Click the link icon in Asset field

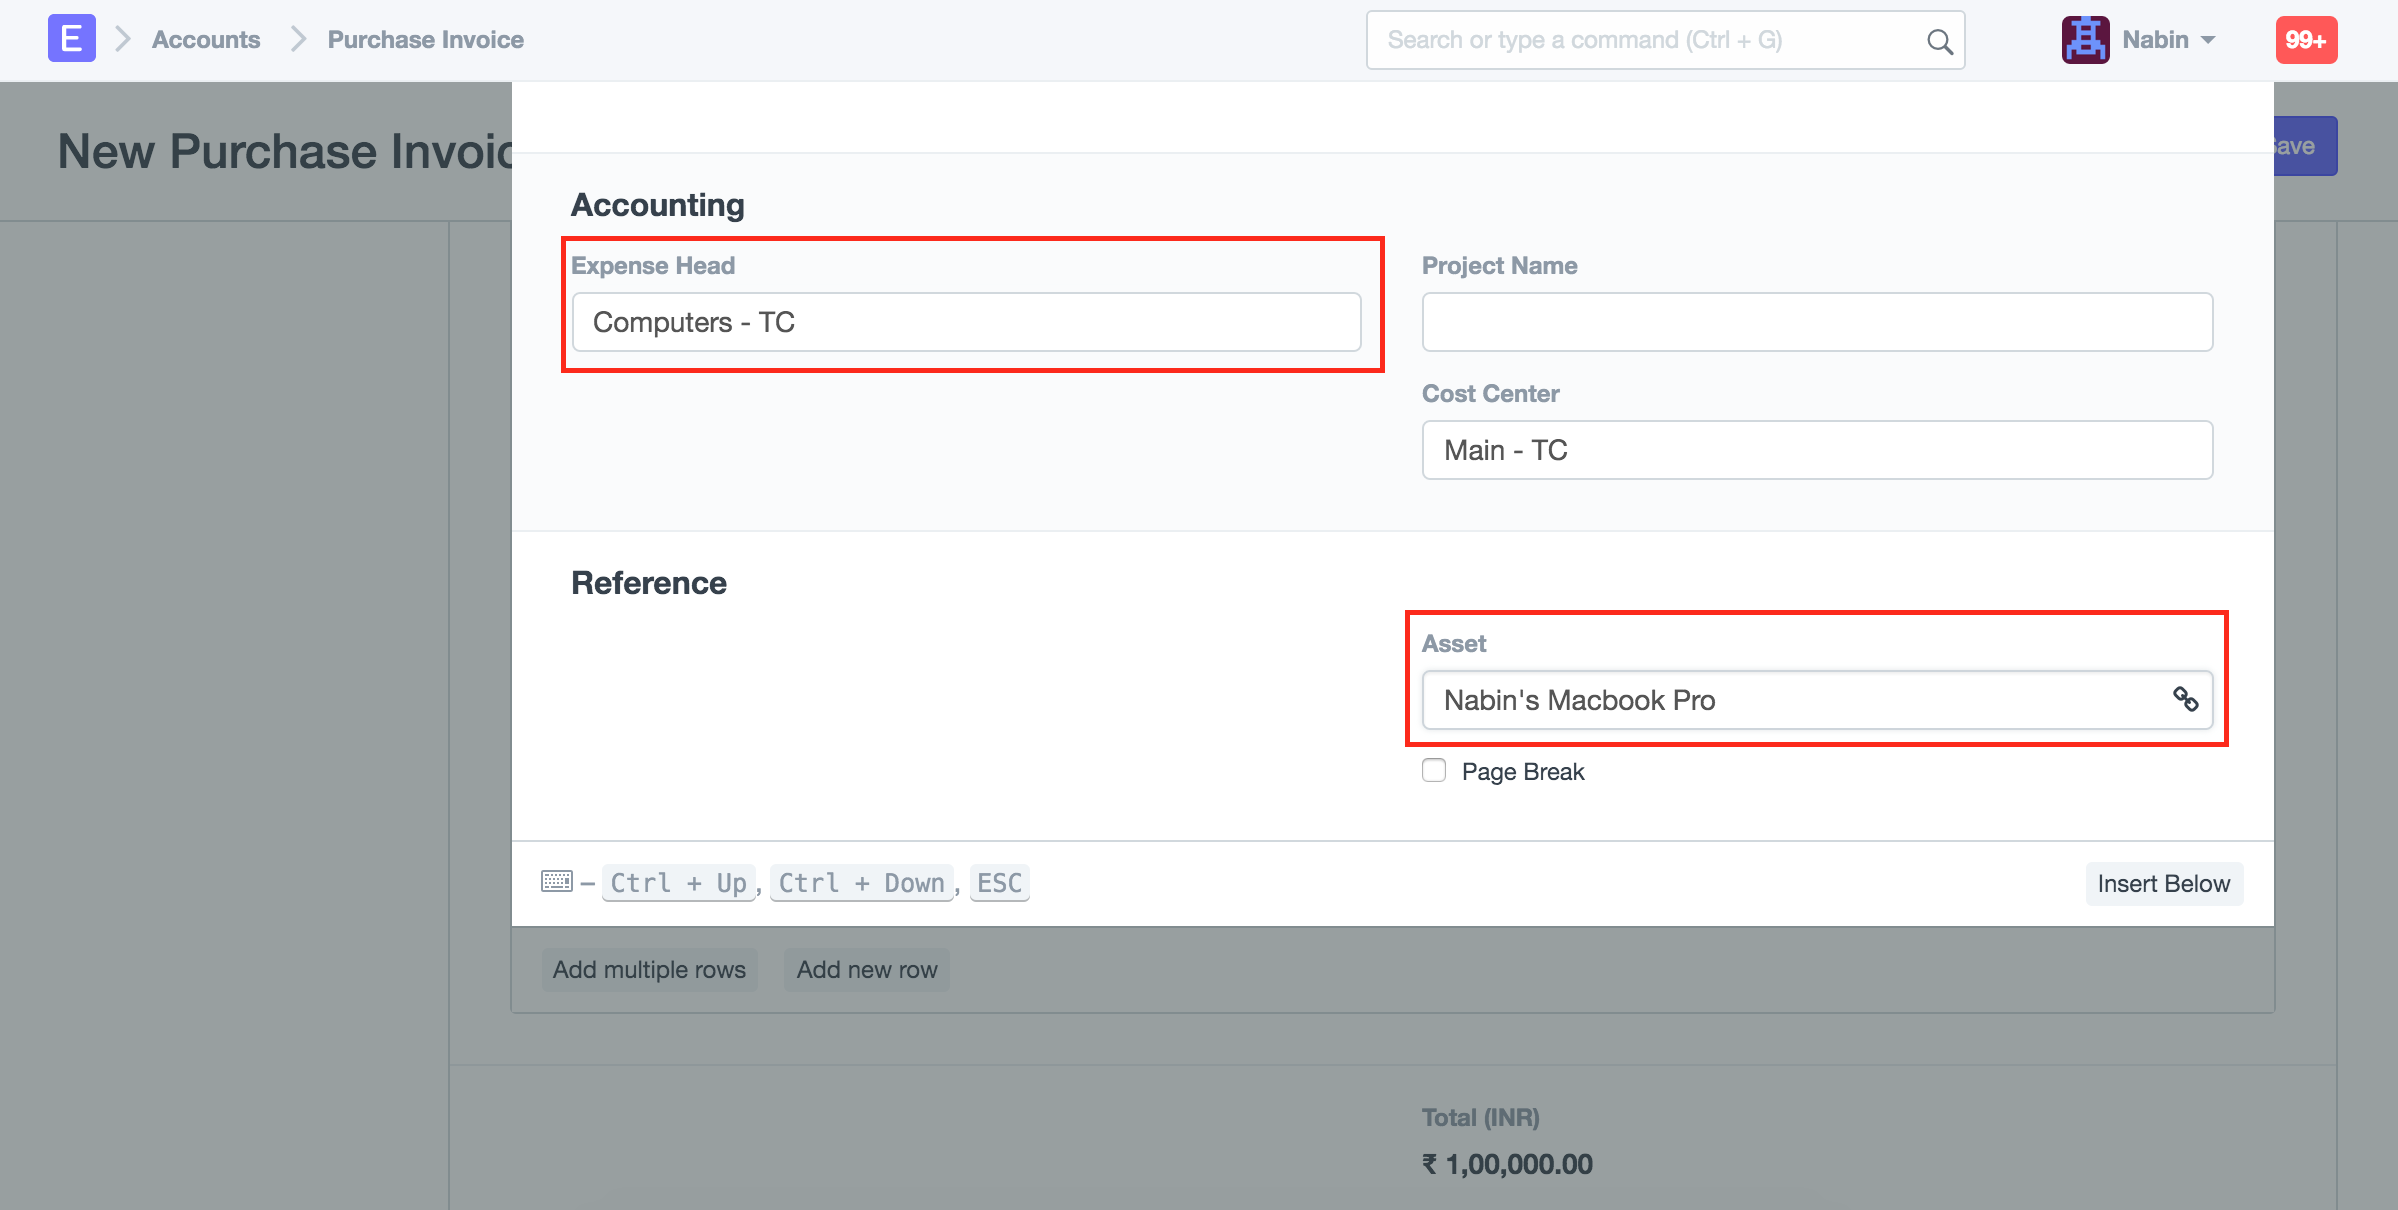(2185, 699)
